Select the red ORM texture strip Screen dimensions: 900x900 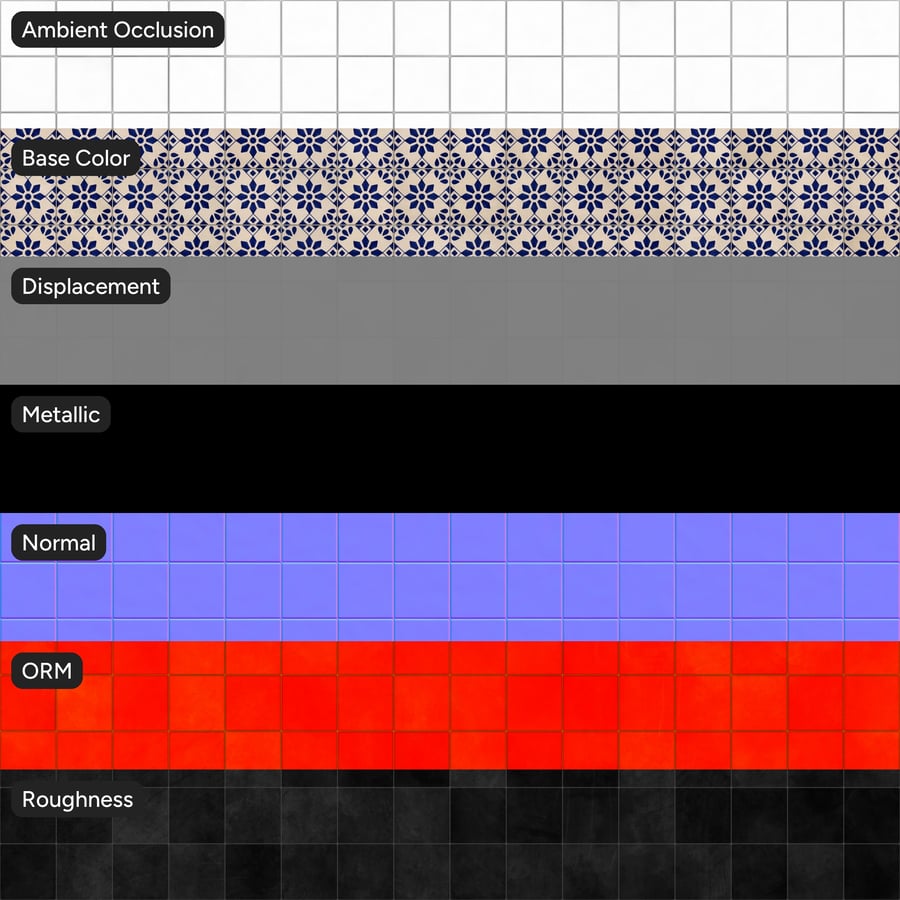[450, 705]
